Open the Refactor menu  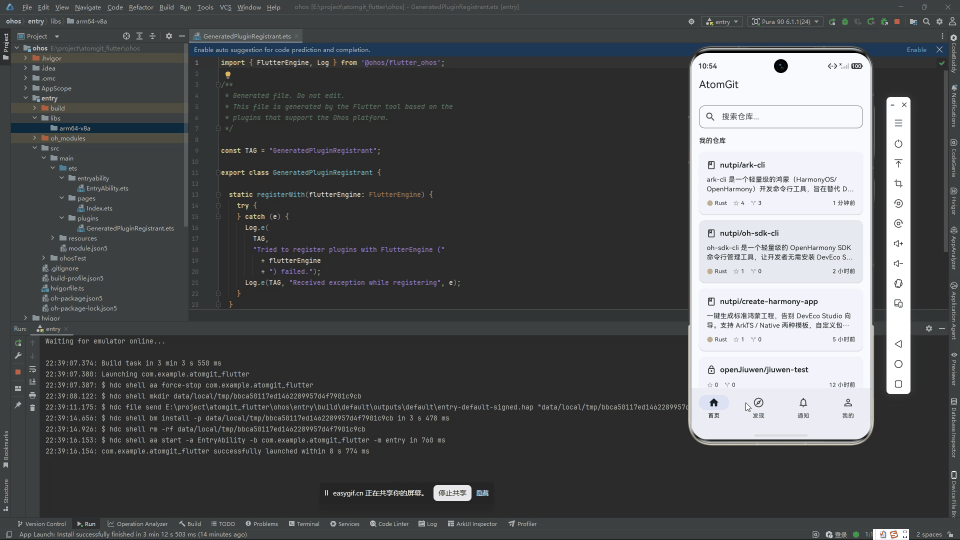coord(141,7)
